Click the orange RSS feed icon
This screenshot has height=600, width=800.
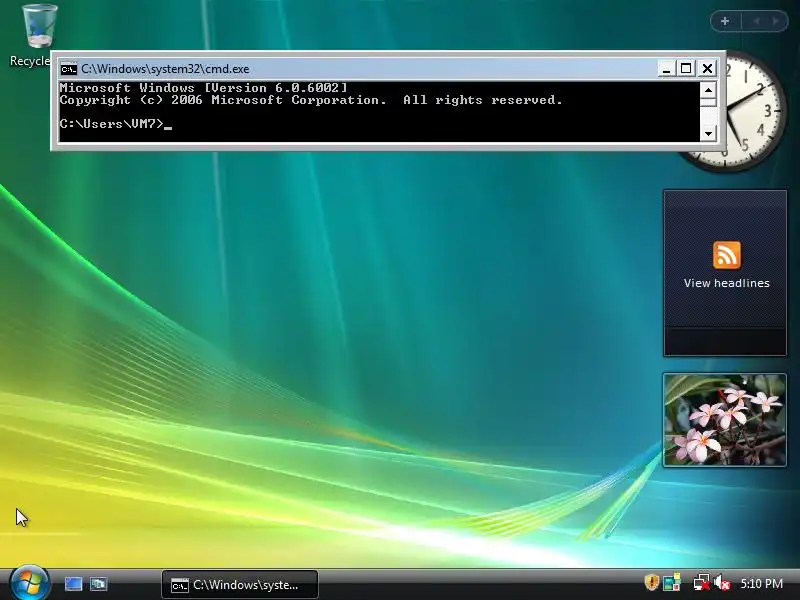pos(727,255)
